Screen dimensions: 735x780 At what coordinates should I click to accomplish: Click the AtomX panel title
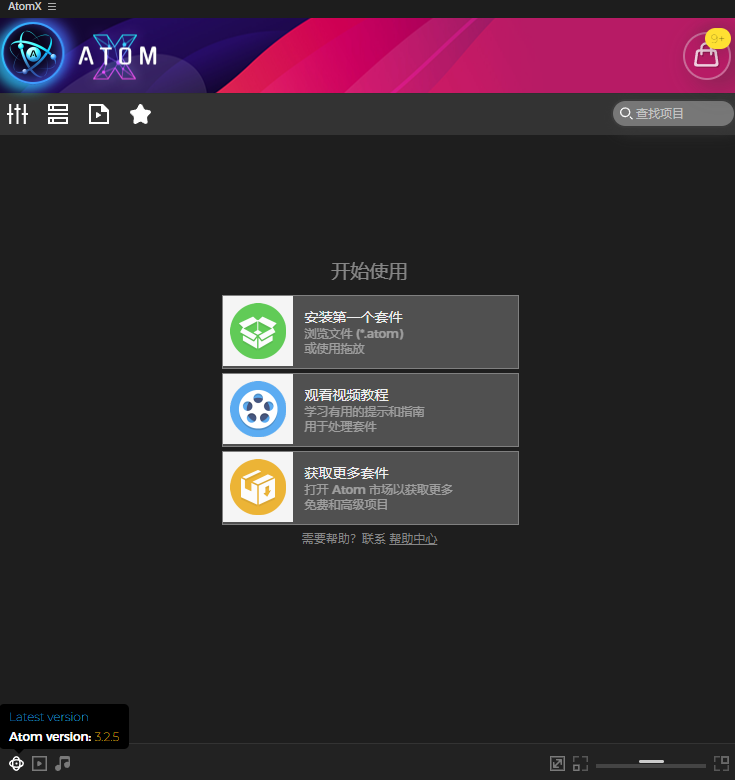point(25,6)
